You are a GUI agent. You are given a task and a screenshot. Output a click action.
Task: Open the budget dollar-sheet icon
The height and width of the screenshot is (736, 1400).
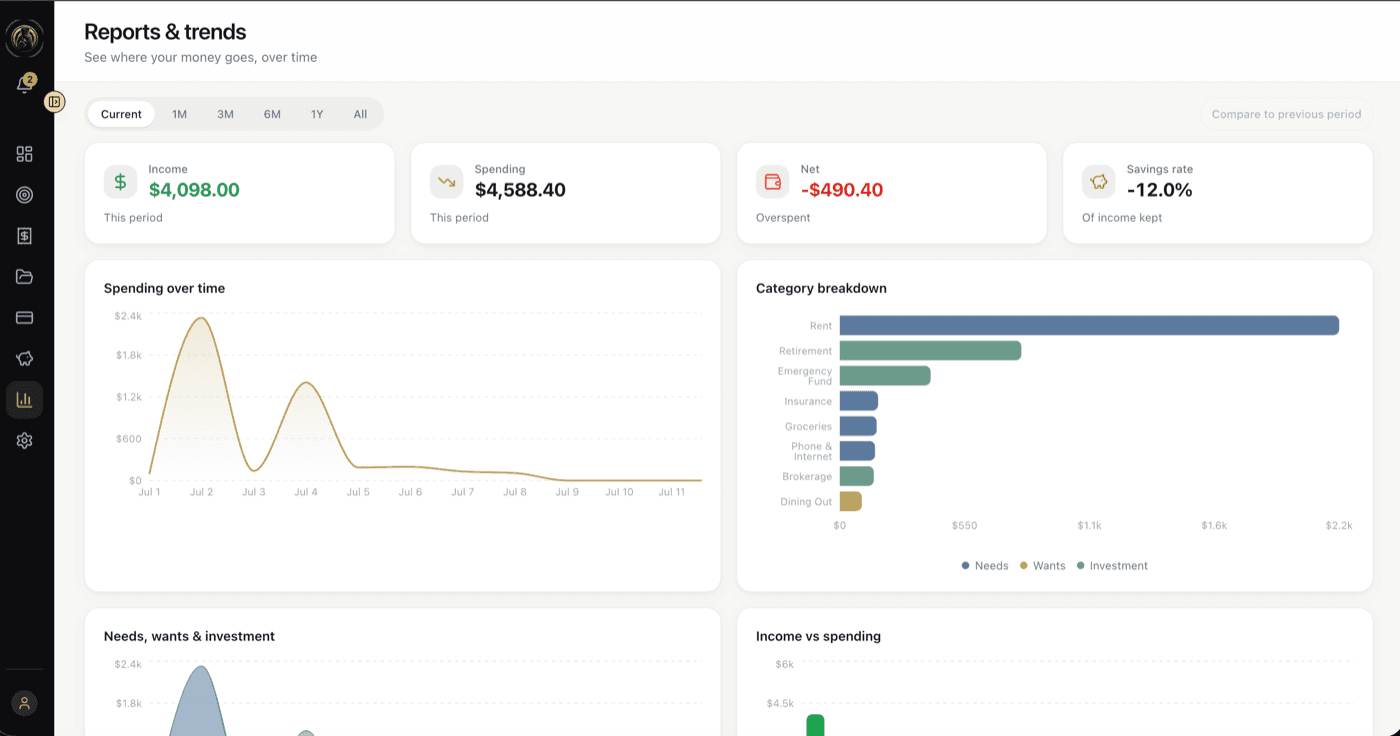(x=25, y=236)
